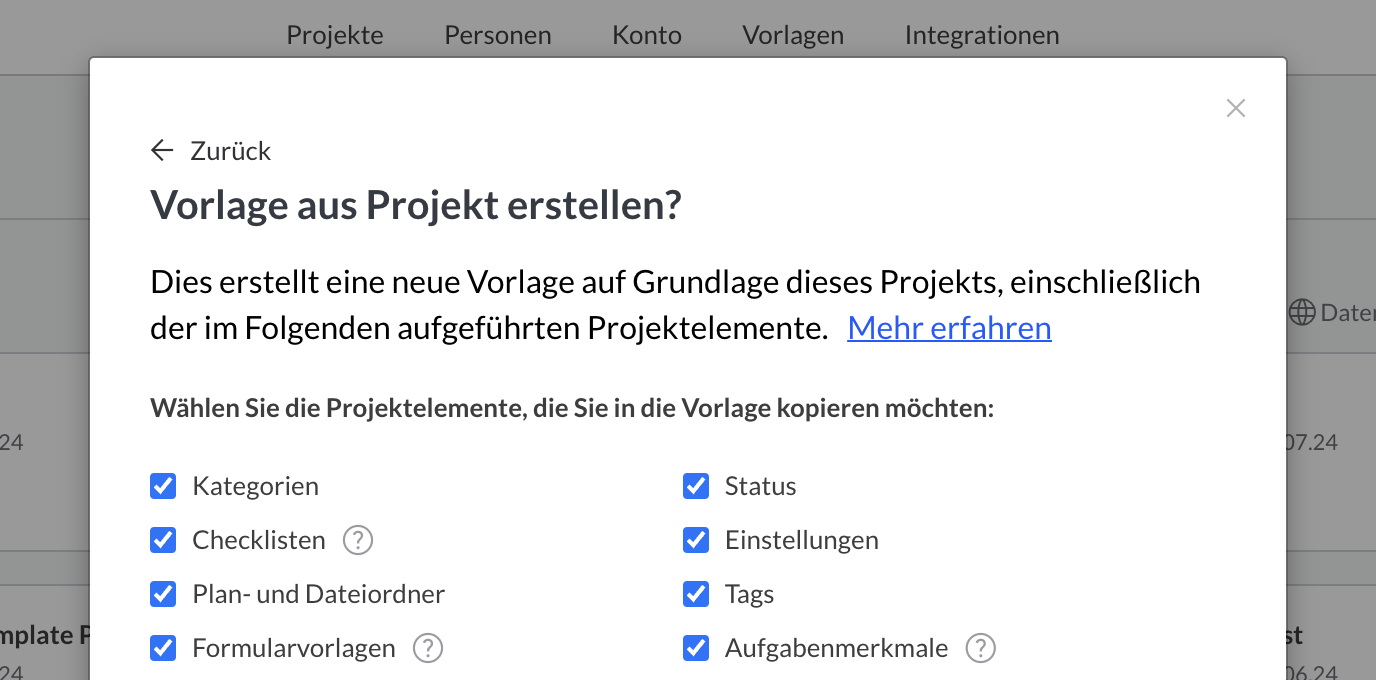
Task: Toggle the Einstellungen checkbox
Action: click(x=696, y=541)
